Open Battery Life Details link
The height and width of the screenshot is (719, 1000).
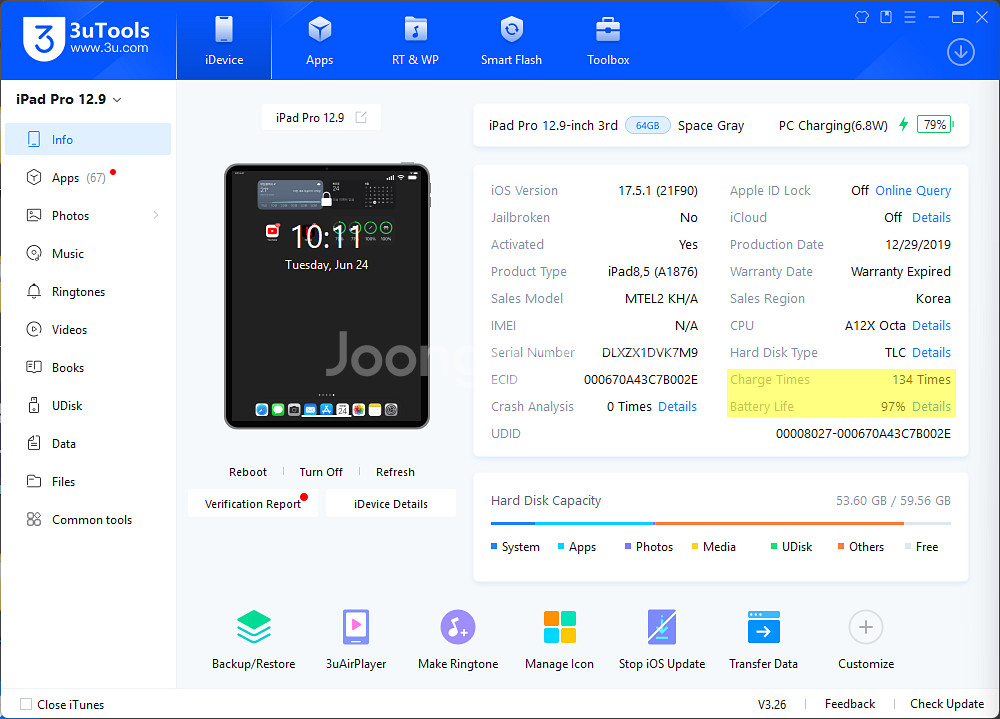[x=931, y=406]
